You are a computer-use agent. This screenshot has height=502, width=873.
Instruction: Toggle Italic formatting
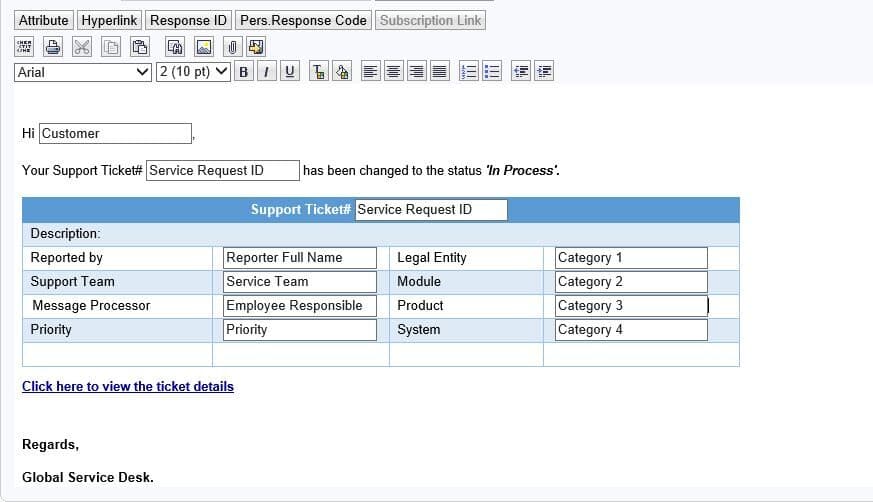click(267, 71)
